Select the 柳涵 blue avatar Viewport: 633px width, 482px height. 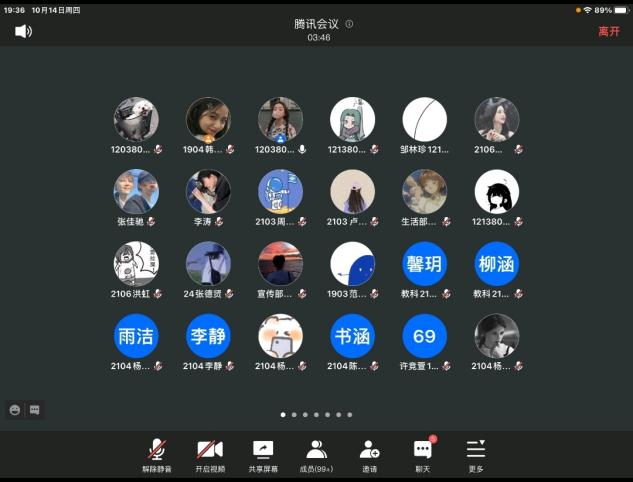coord(497,264)
